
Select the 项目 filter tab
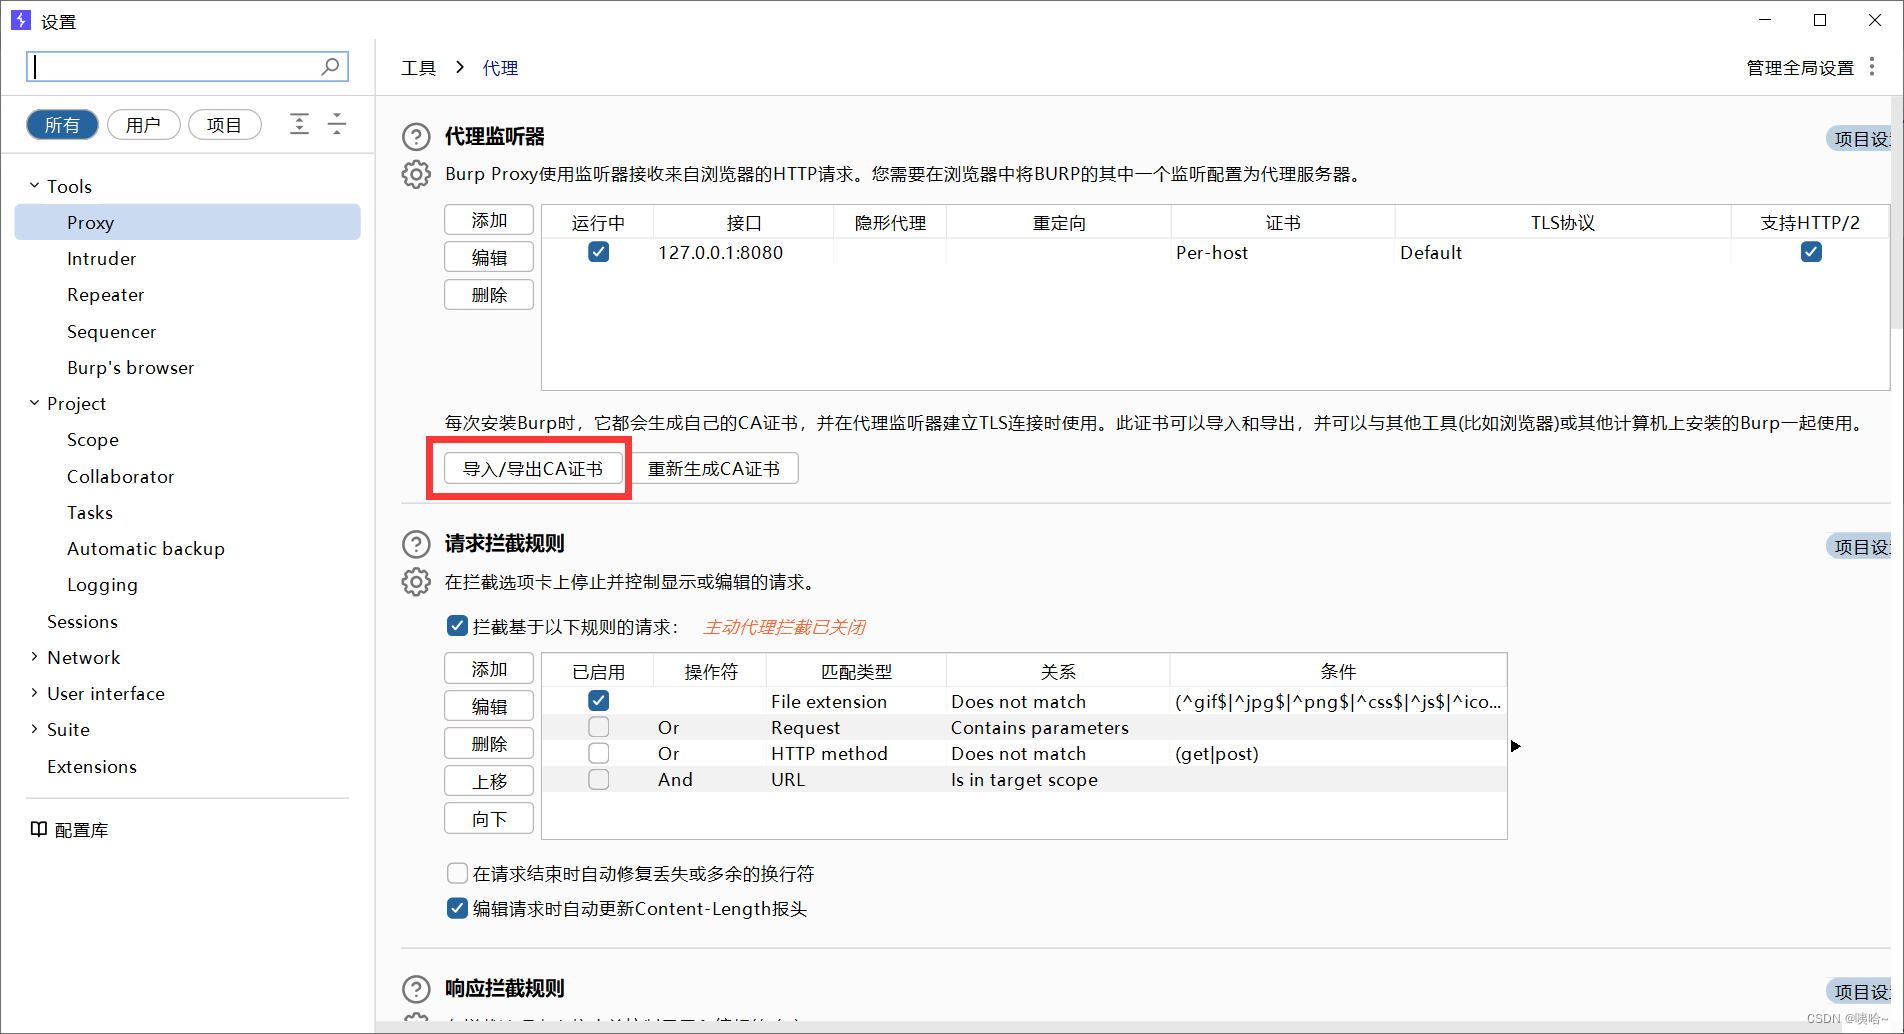[225, 125]
